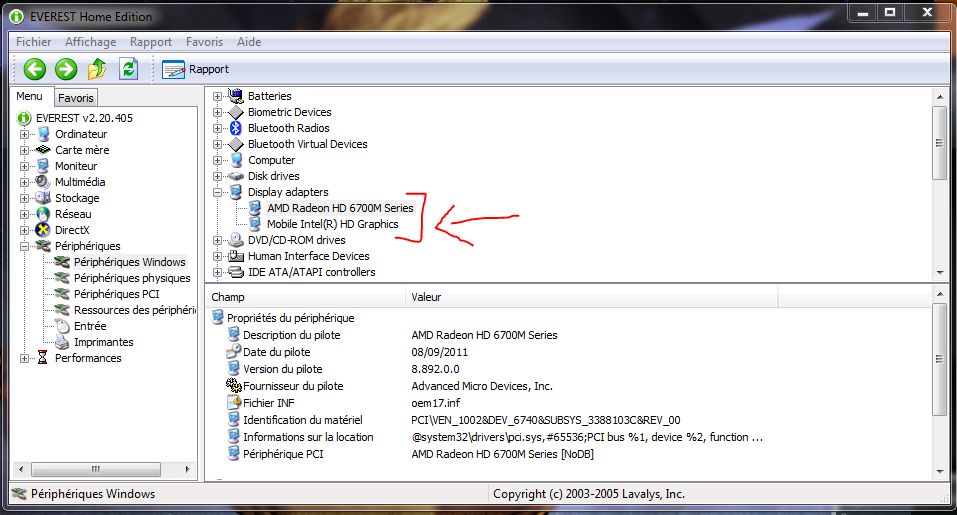Image resolution: width=957 pixels, height=515 pixels.
Task: Select Périphériques Windows in the tree
Action: 129,262
